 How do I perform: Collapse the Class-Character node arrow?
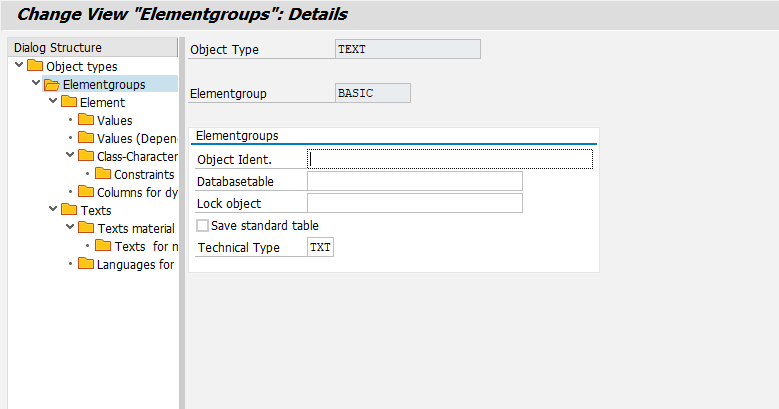[x=70, y=156]
